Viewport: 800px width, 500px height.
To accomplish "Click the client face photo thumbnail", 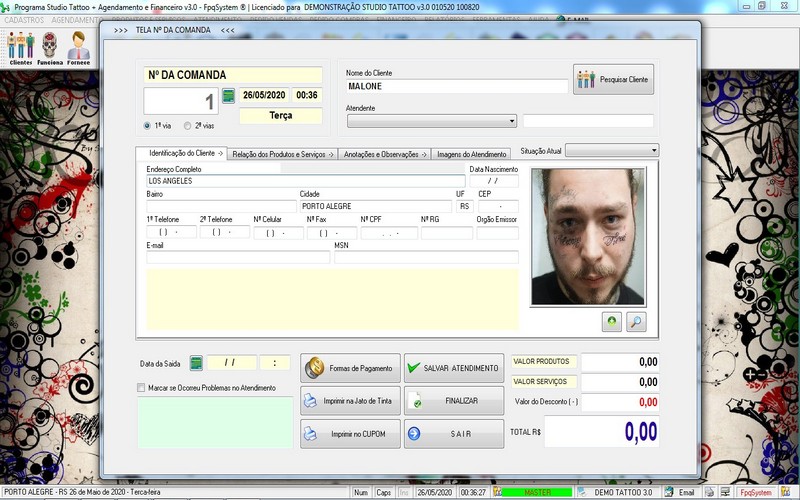I will point(588,237).
